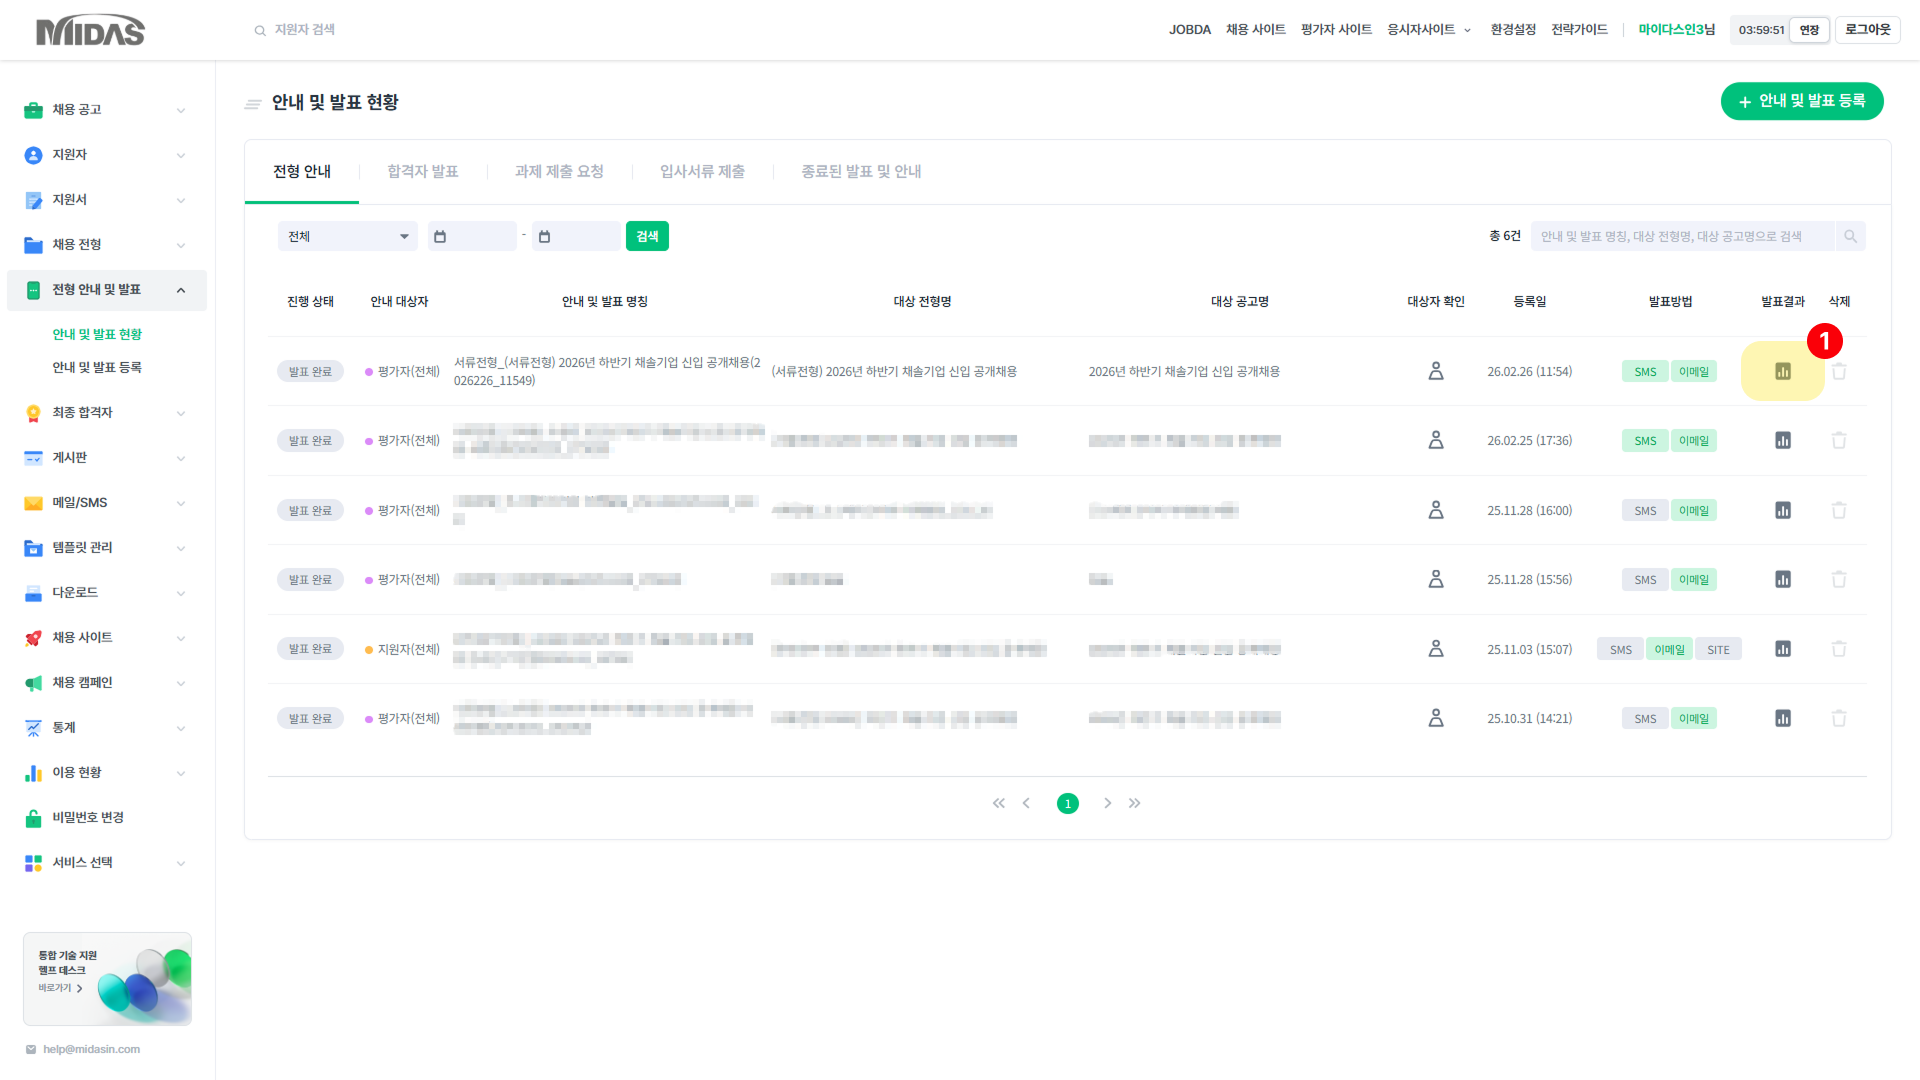Click recipient check person icon in 25.11.28 (16:00) row
Image resolution: width=1920 pixels, height=1080 pixels.
point(1435,510)
